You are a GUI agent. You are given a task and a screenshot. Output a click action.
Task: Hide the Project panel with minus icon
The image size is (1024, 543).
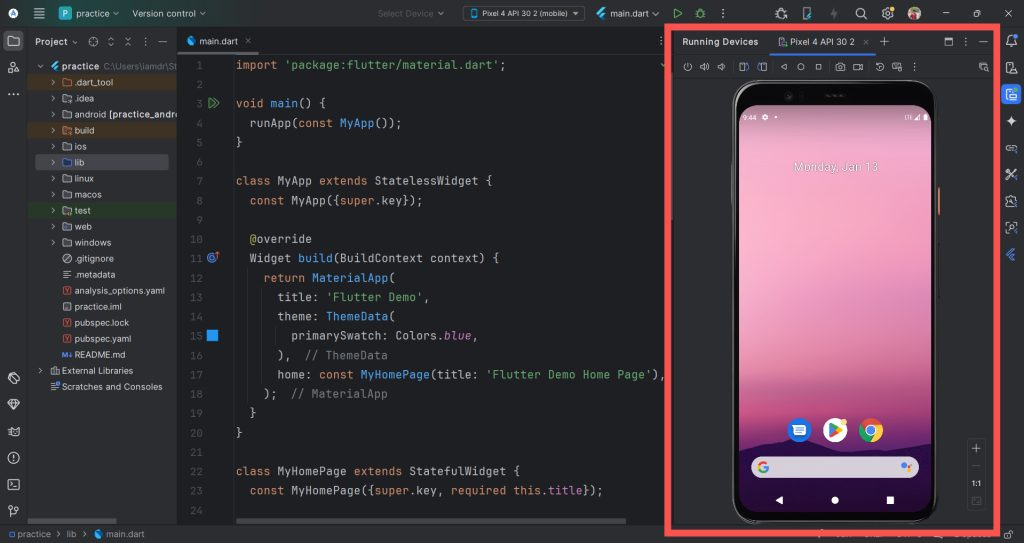coord(163,41)
